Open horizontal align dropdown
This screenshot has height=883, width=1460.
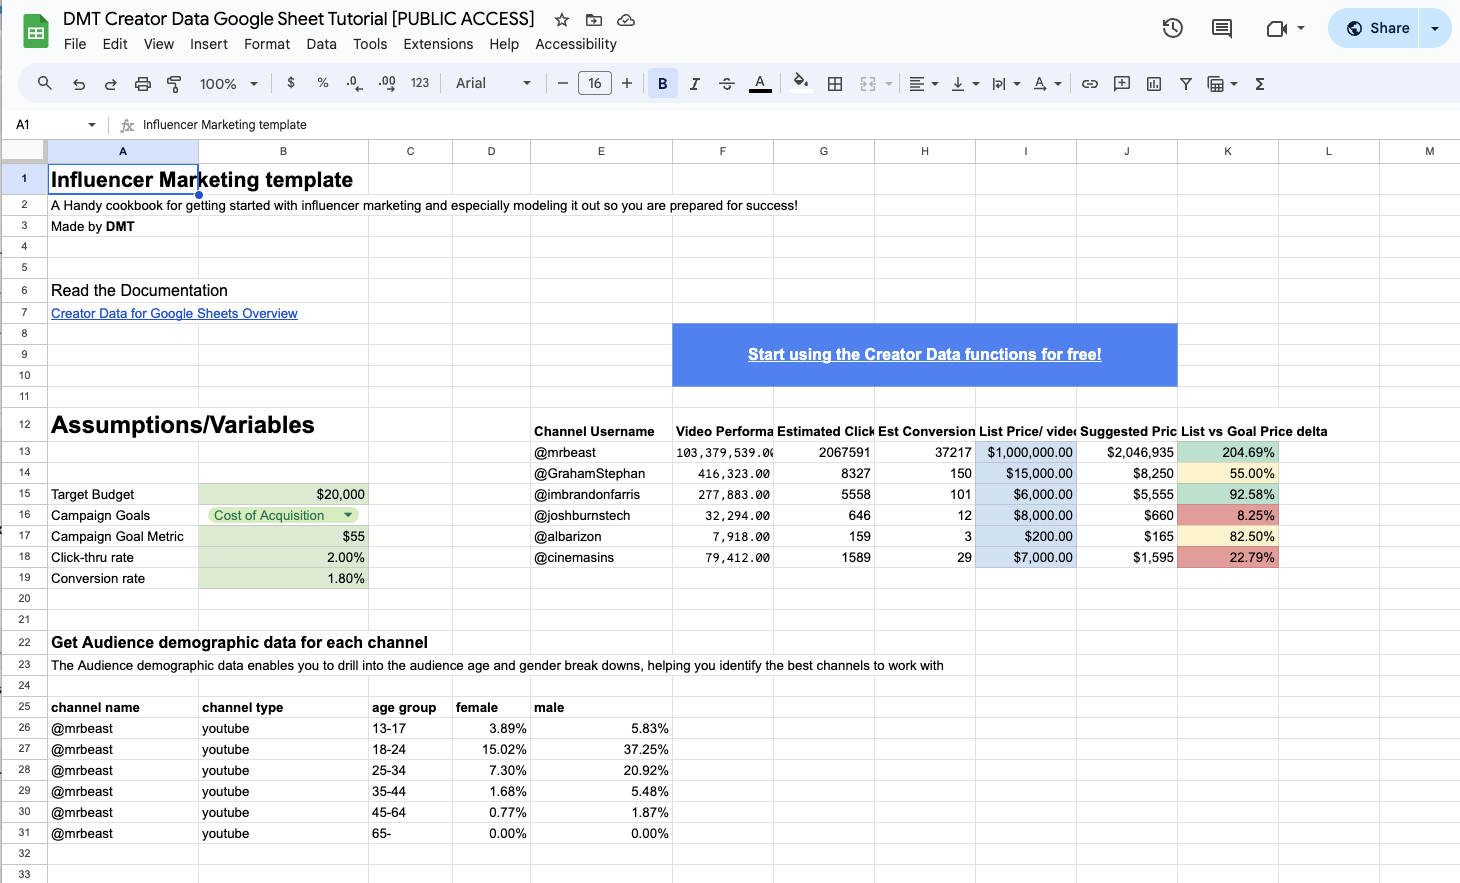point(923,84)
